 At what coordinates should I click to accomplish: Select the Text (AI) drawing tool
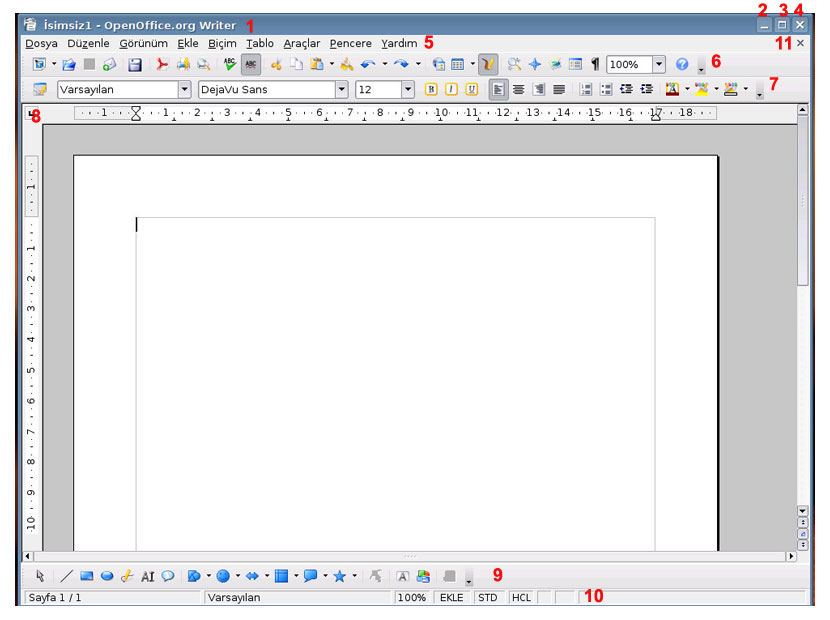(148, 577)
